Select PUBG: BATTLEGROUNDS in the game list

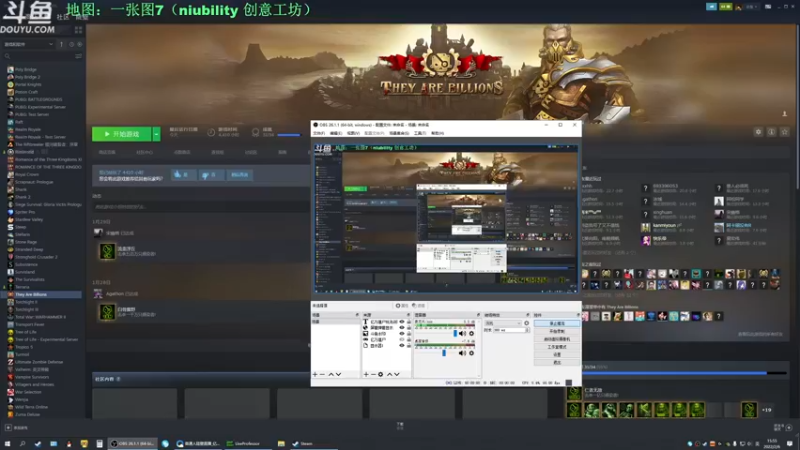pos(38,99)
